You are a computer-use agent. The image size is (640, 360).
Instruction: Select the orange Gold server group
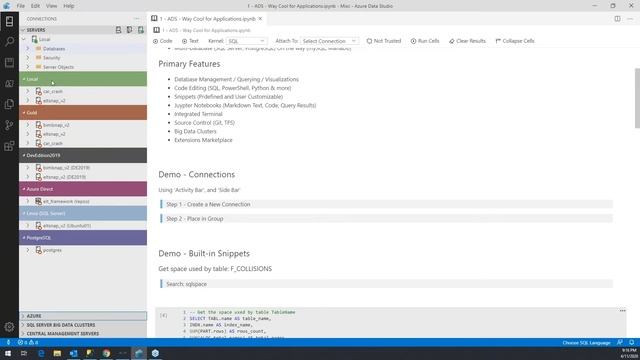pyautogui.click(x=83, y=112)
